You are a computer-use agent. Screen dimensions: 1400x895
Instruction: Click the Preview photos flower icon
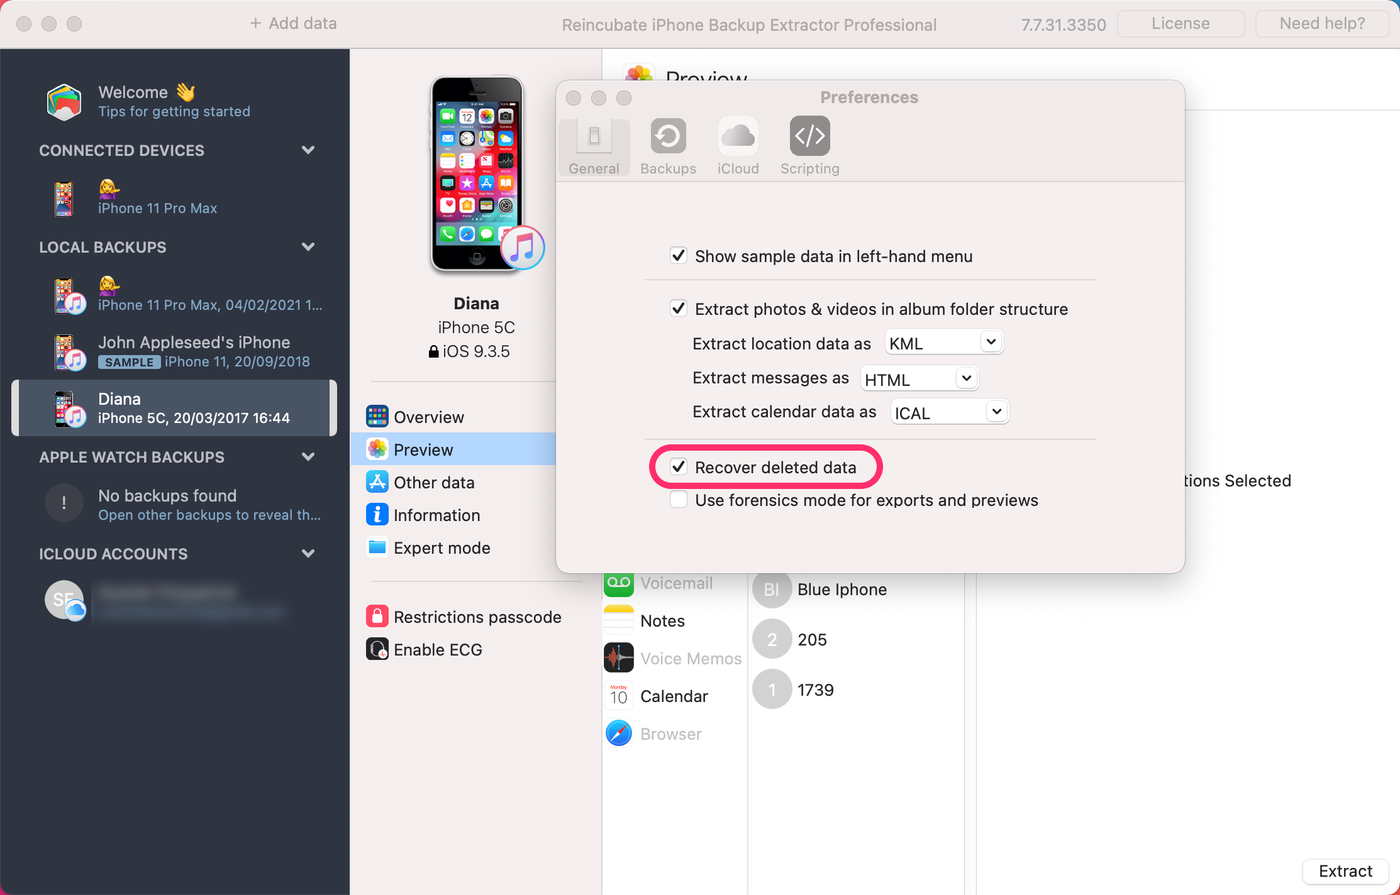pyautogui.click(x=377, y=450)
